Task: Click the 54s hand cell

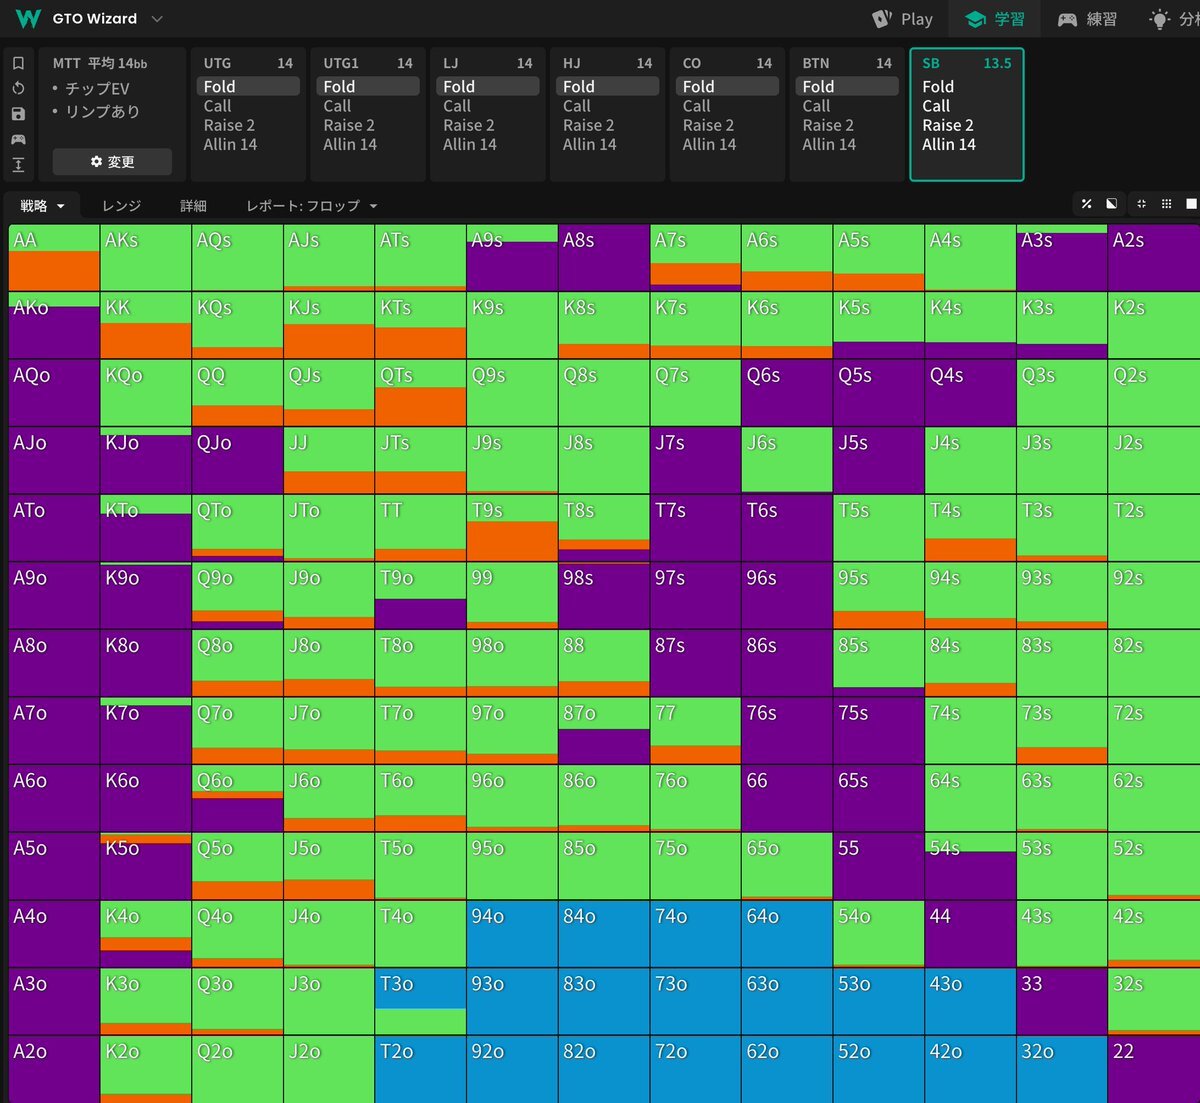Action: point(970,866)
